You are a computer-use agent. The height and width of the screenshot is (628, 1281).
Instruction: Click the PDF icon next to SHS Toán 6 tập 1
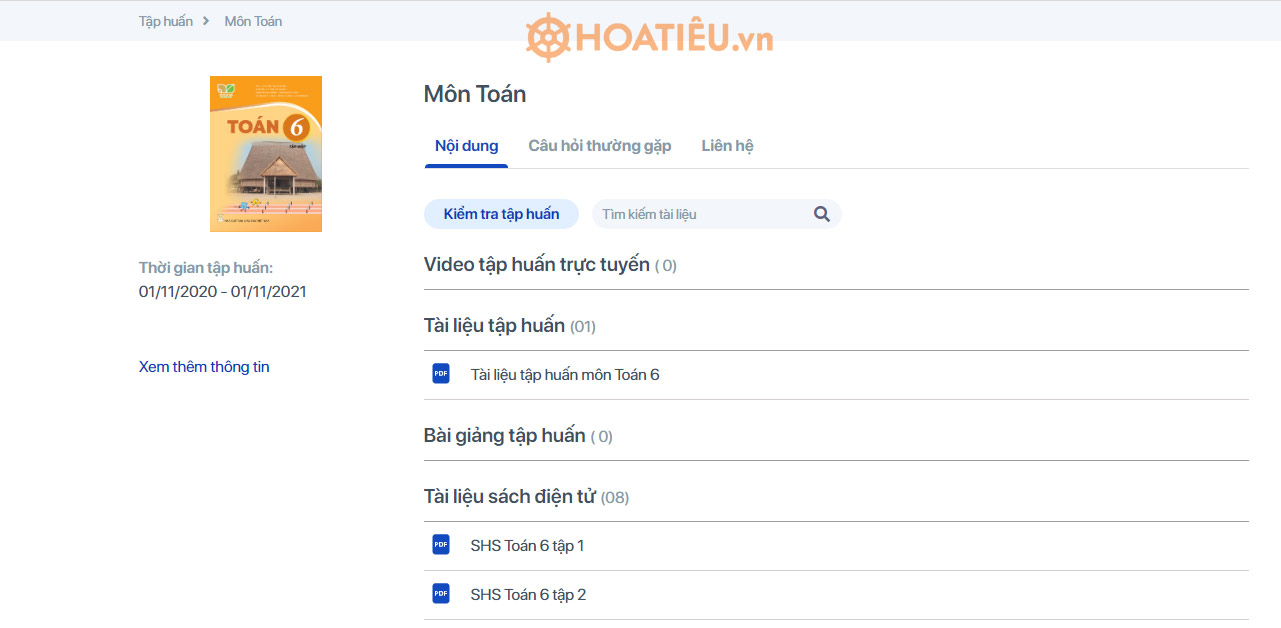(440, 545)
